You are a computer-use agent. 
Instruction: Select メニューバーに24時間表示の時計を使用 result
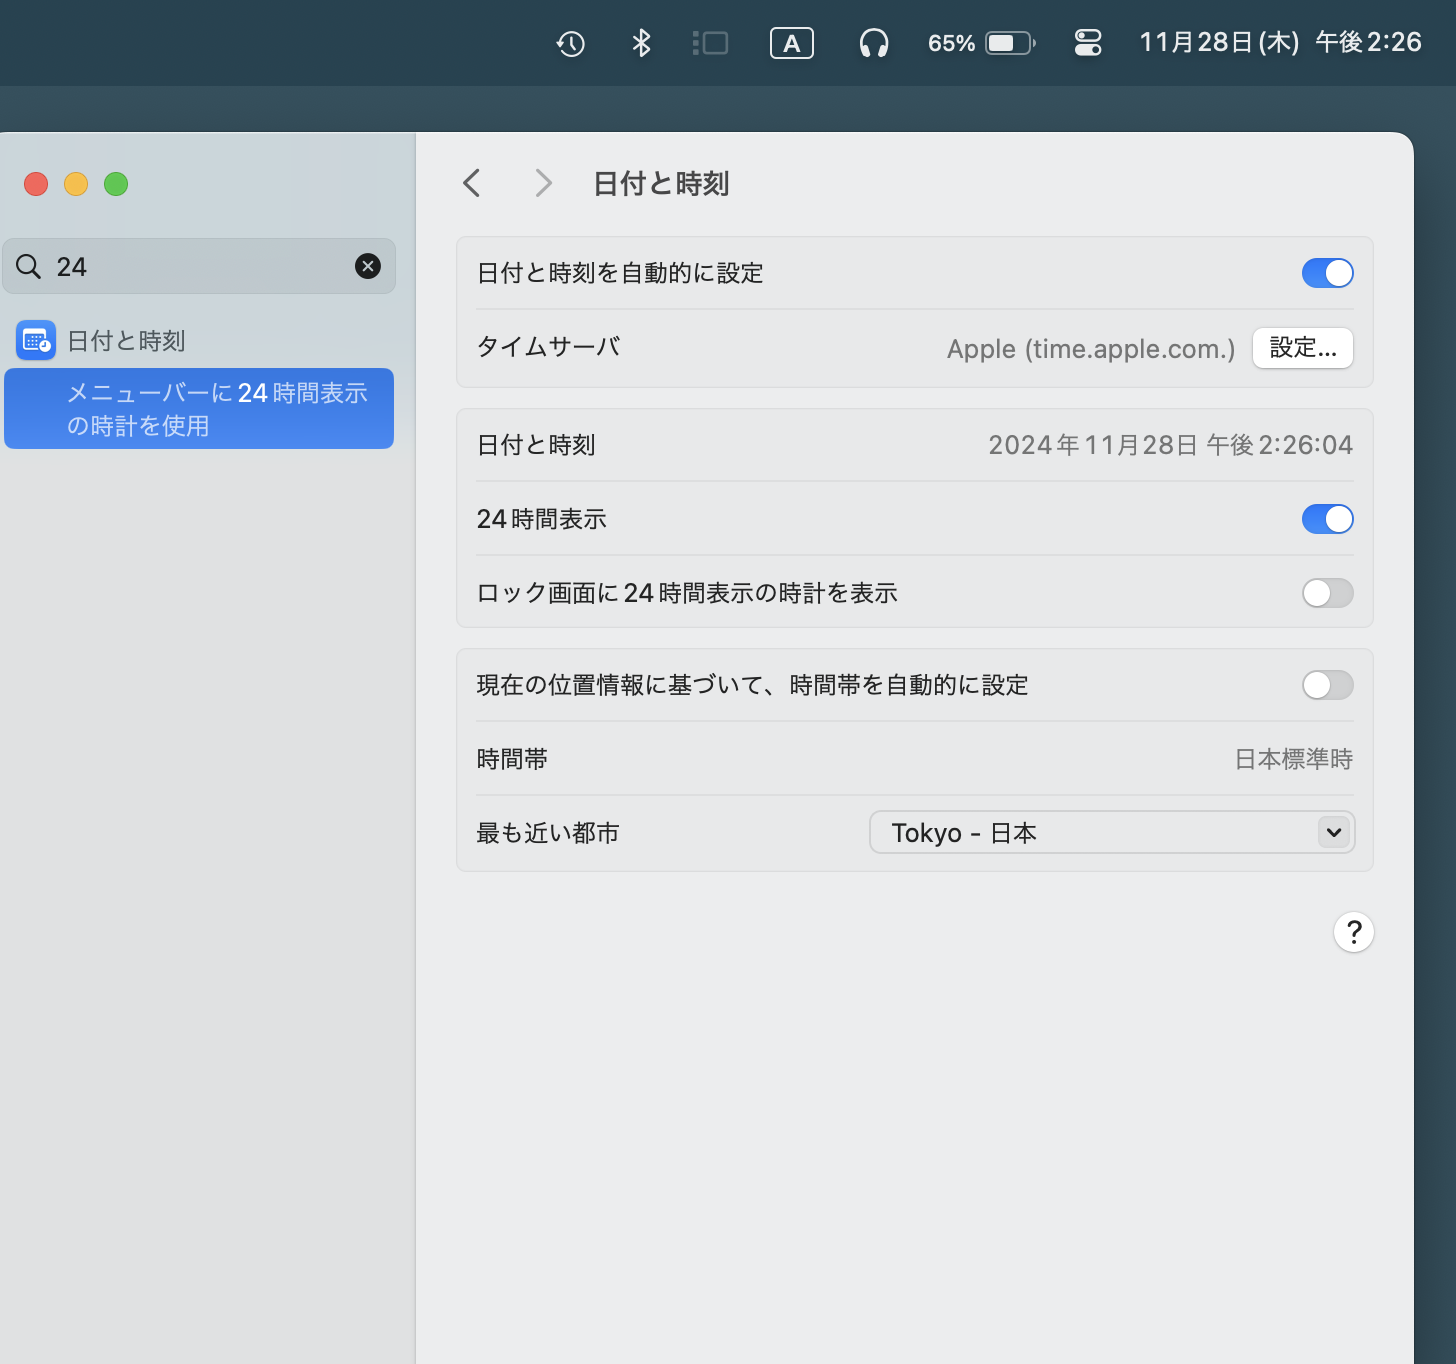tap(199, 409)
